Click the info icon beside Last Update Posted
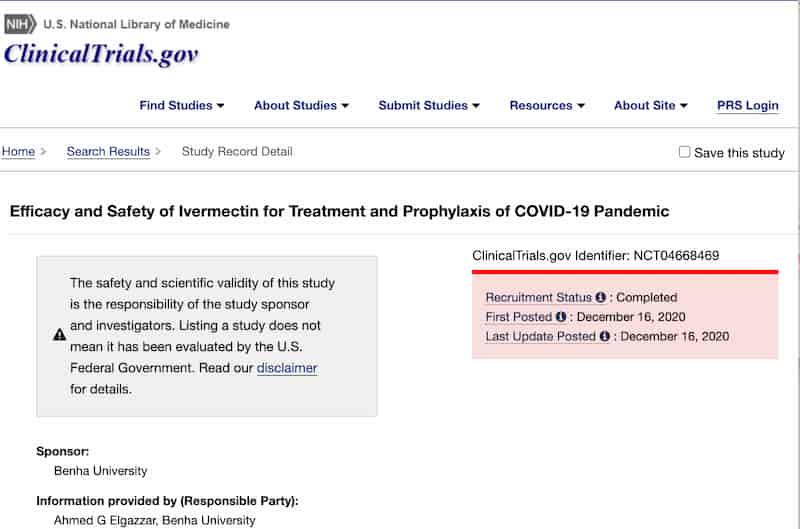 click(x=605, y=336)
